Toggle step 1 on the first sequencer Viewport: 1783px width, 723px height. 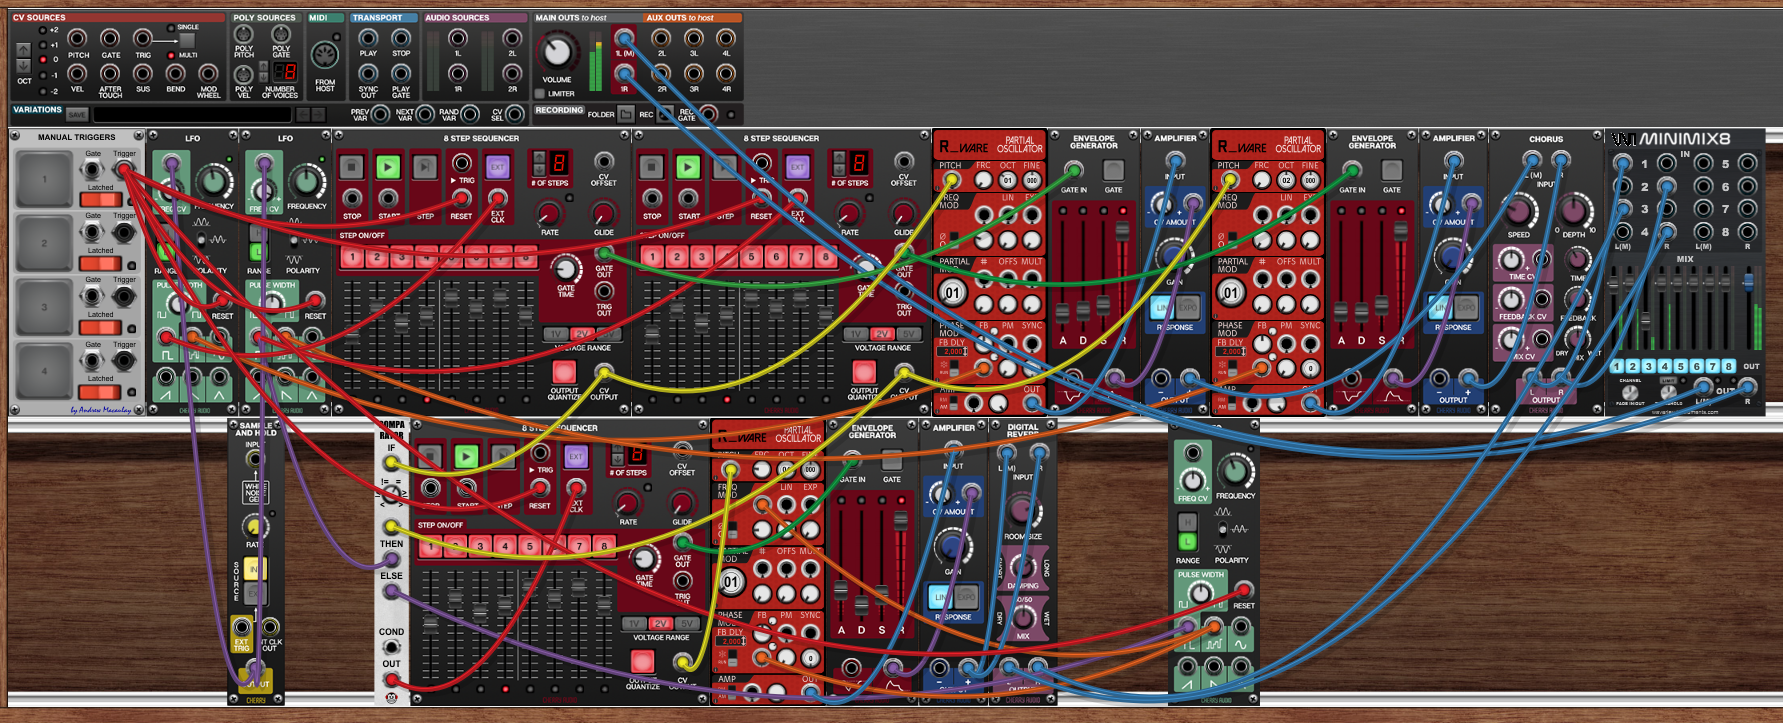pyautogui.click(x=352, y=257)
